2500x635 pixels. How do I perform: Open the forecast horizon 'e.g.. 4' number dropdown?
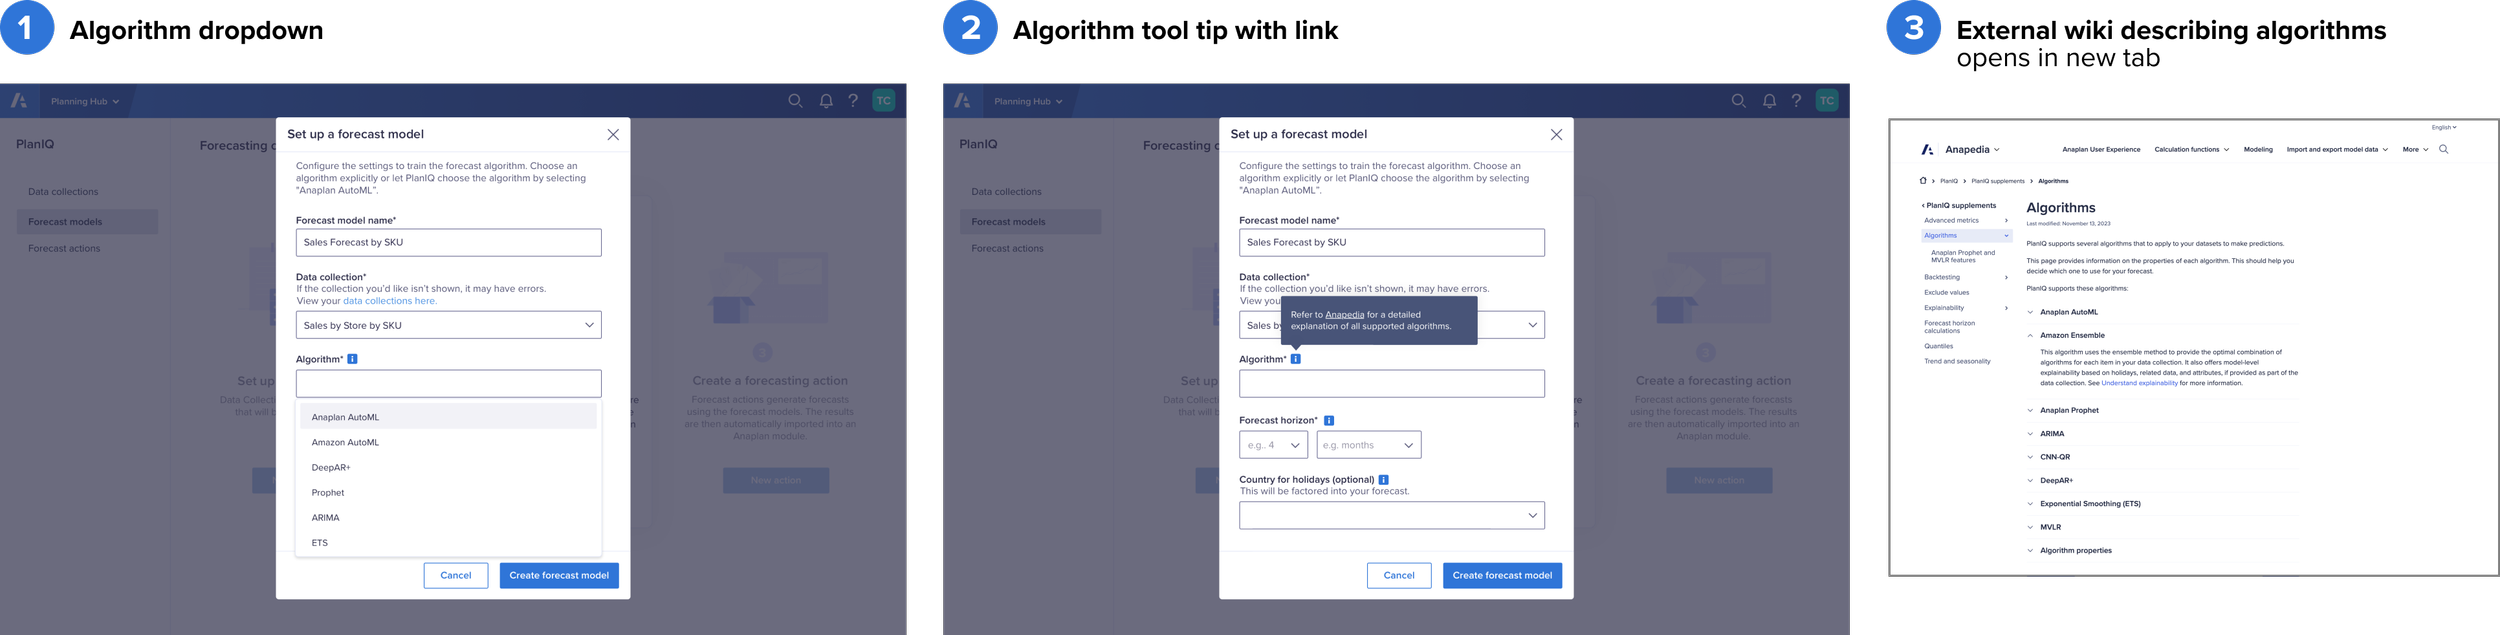coord(1273,445)
